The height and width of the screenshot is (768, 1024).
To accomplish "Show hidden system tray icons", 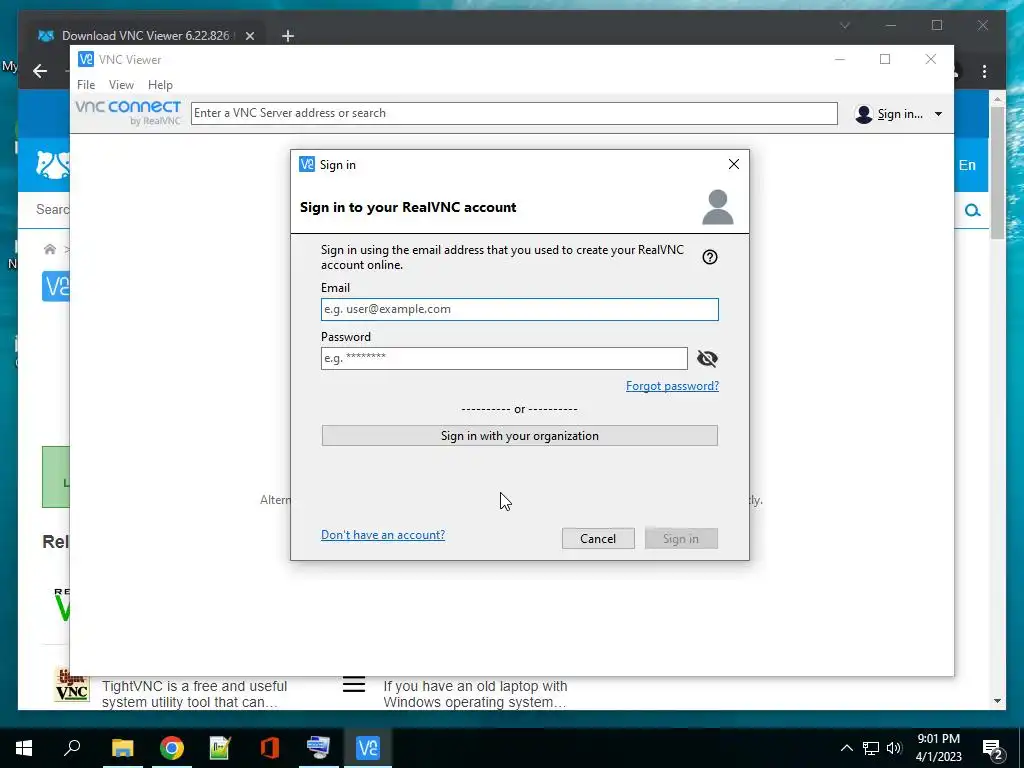I will [846, 748].
